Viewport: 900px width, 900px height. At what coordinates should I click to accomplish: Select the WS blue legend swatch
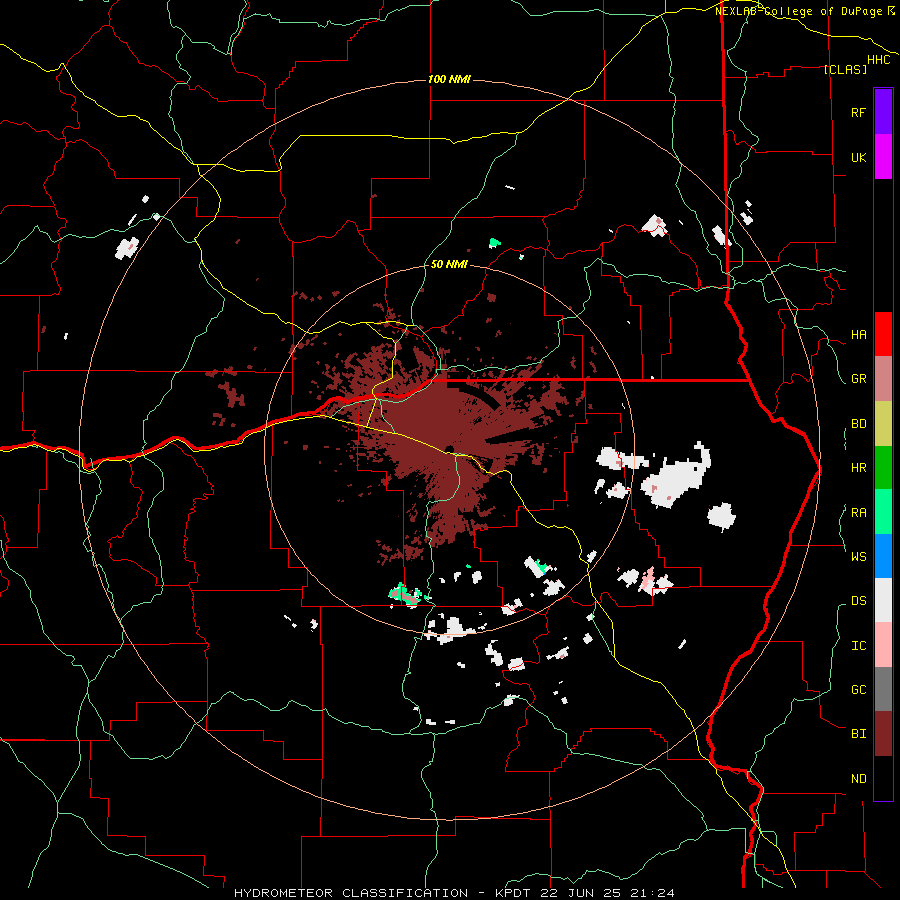coord(883,556)
